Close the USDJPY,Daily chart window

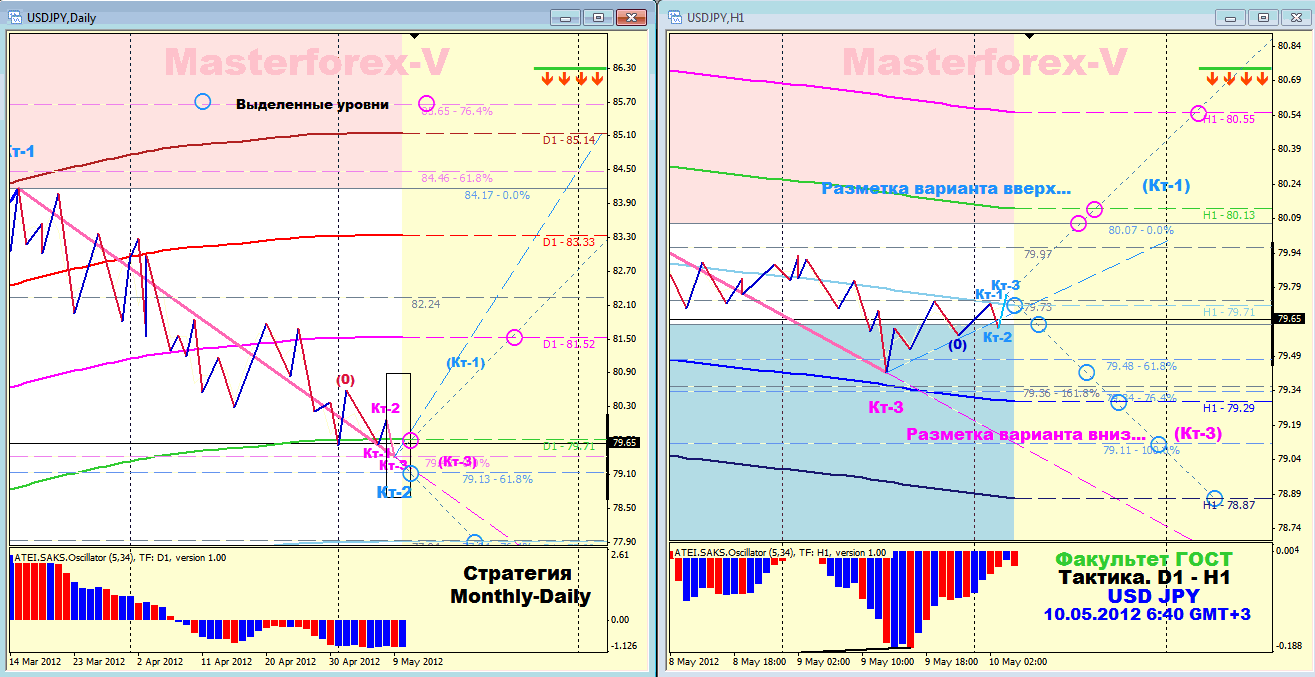pyautogui.click(x=631, y=17)
